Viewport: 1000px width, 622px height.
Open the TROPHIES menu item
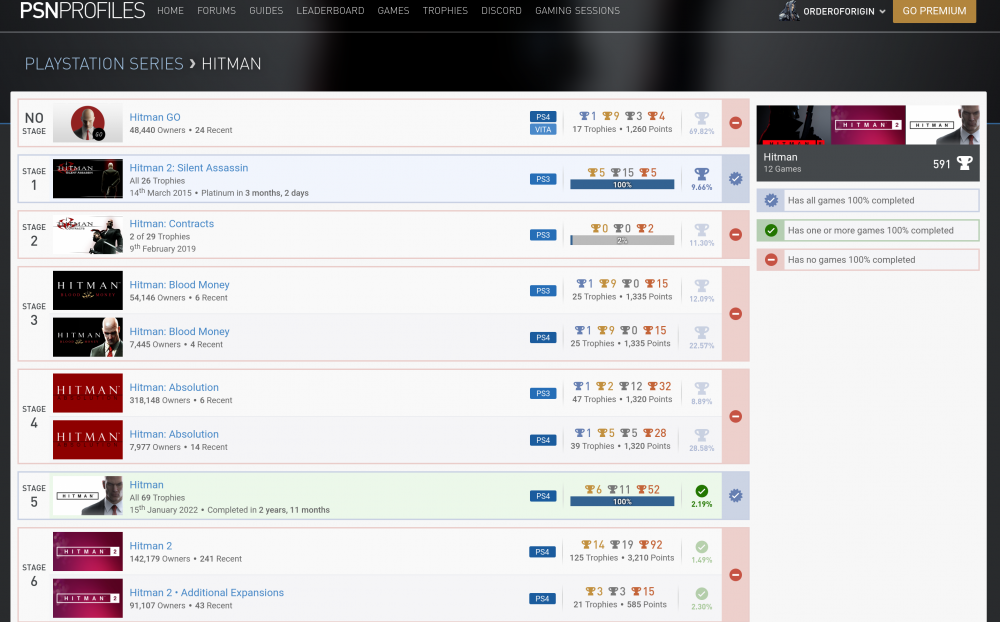pos(445,11)
